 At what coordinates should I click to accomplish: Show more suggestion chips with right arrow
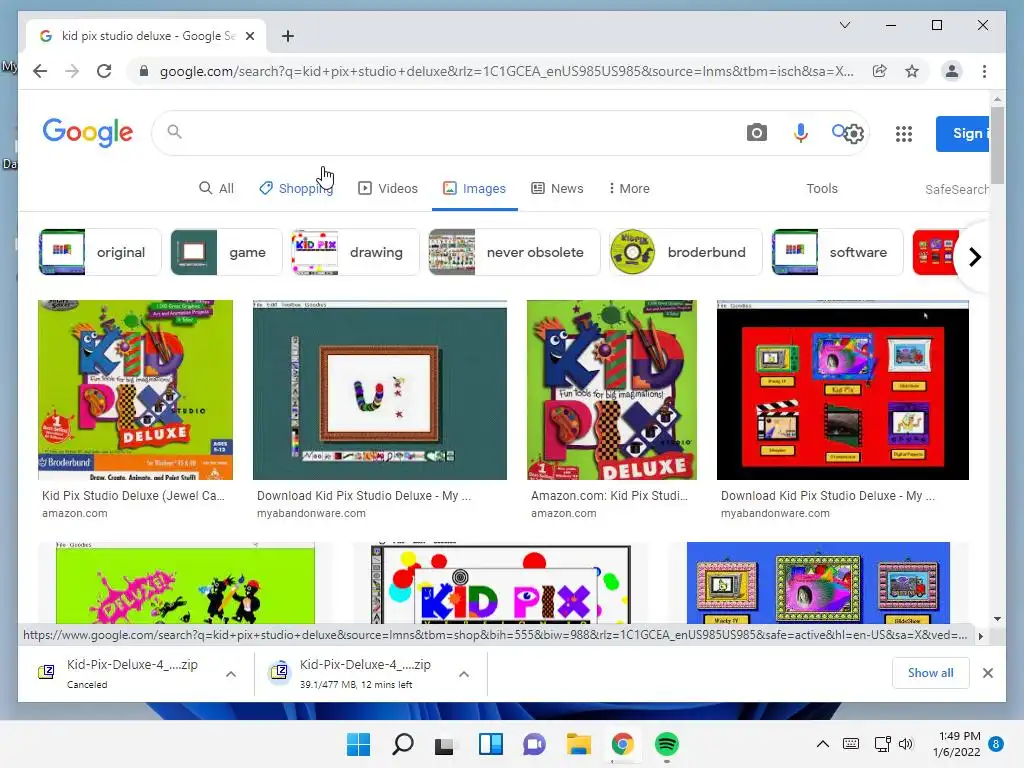(x=974, y=257)
